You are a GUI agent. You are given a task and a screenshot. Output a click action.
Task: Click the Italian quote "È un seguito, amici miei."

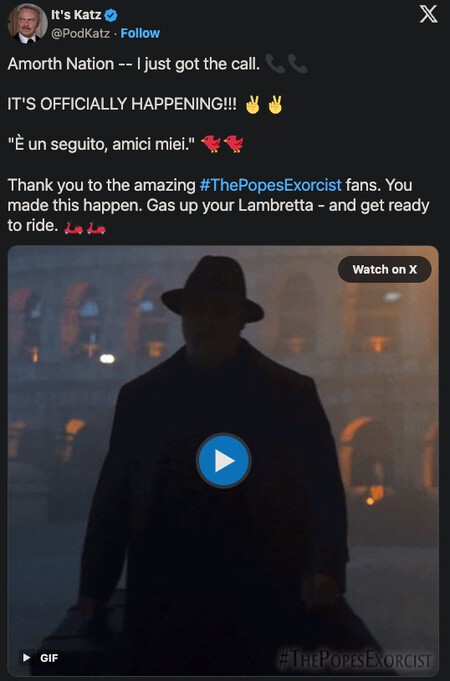103,144
